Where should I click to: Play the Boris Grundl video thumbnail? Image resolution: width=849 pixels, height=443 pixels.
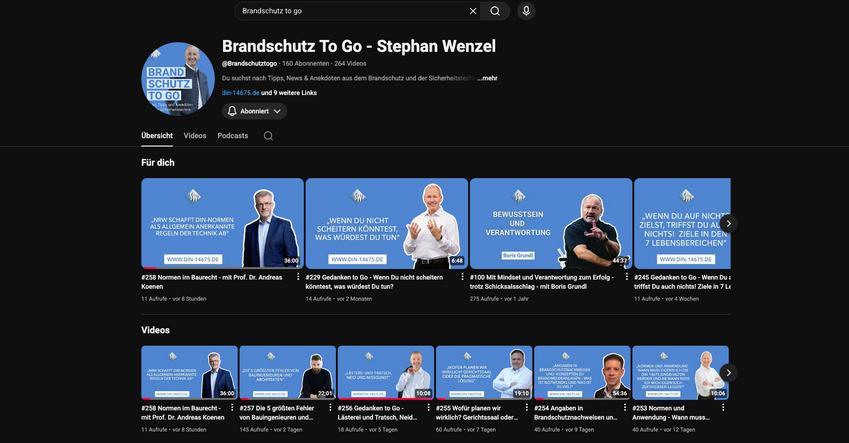[551, 223]
